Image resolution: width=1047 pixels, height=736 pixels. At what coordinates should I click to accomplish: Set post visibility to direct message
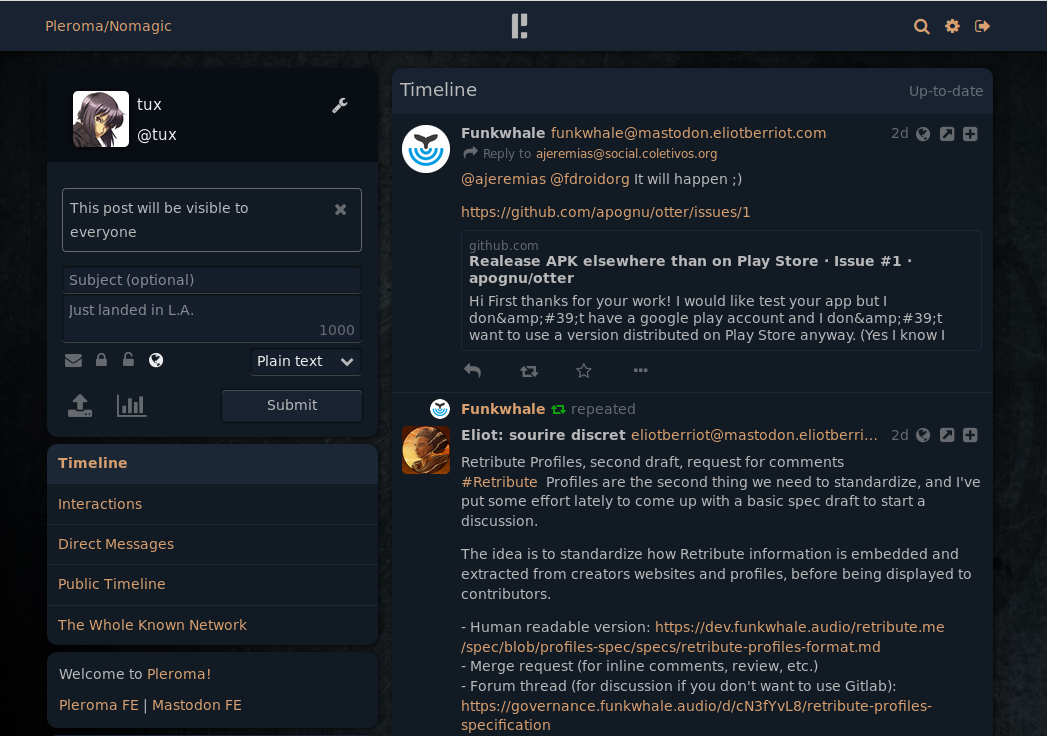point(73,361)
